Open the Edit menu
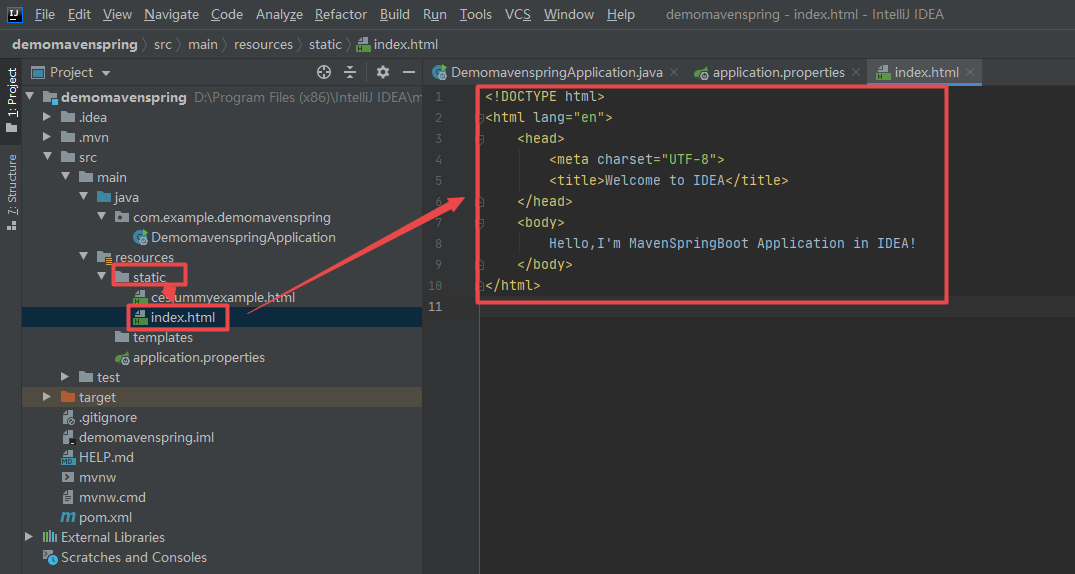Viewport: 1075px width, 574px height. coord(80,14)
